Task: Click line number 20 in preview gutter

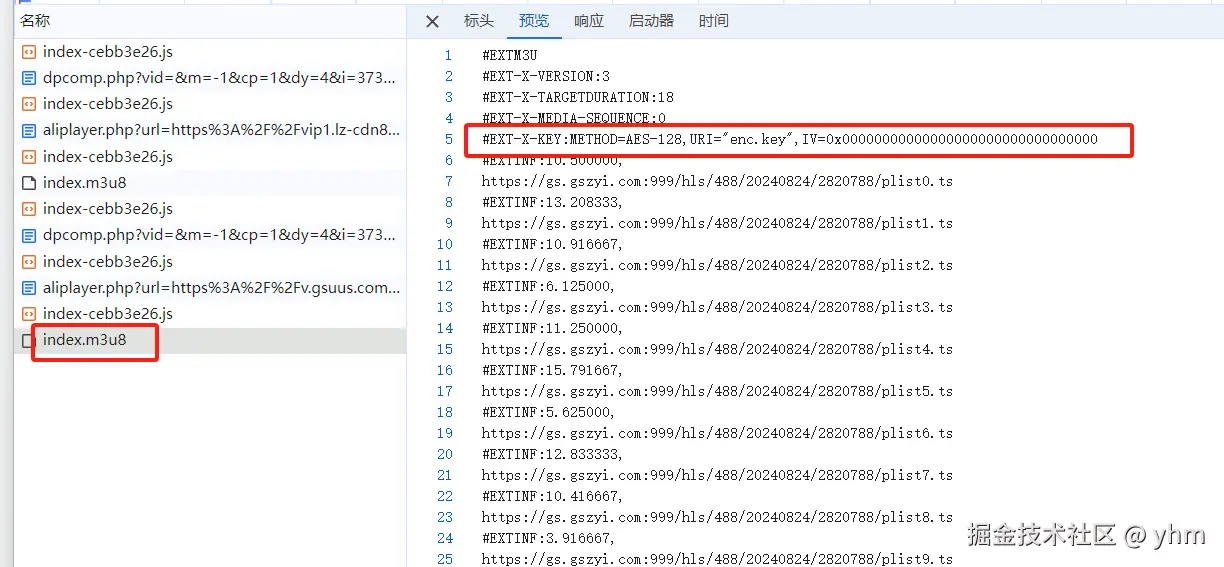Action: pyautogui.click(x=445, y=454)
